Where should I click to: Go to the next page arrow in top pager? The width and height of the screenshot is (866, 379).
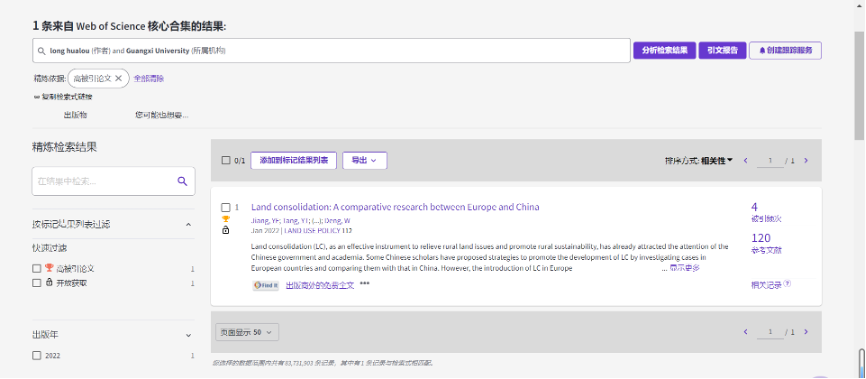[806, 161]
